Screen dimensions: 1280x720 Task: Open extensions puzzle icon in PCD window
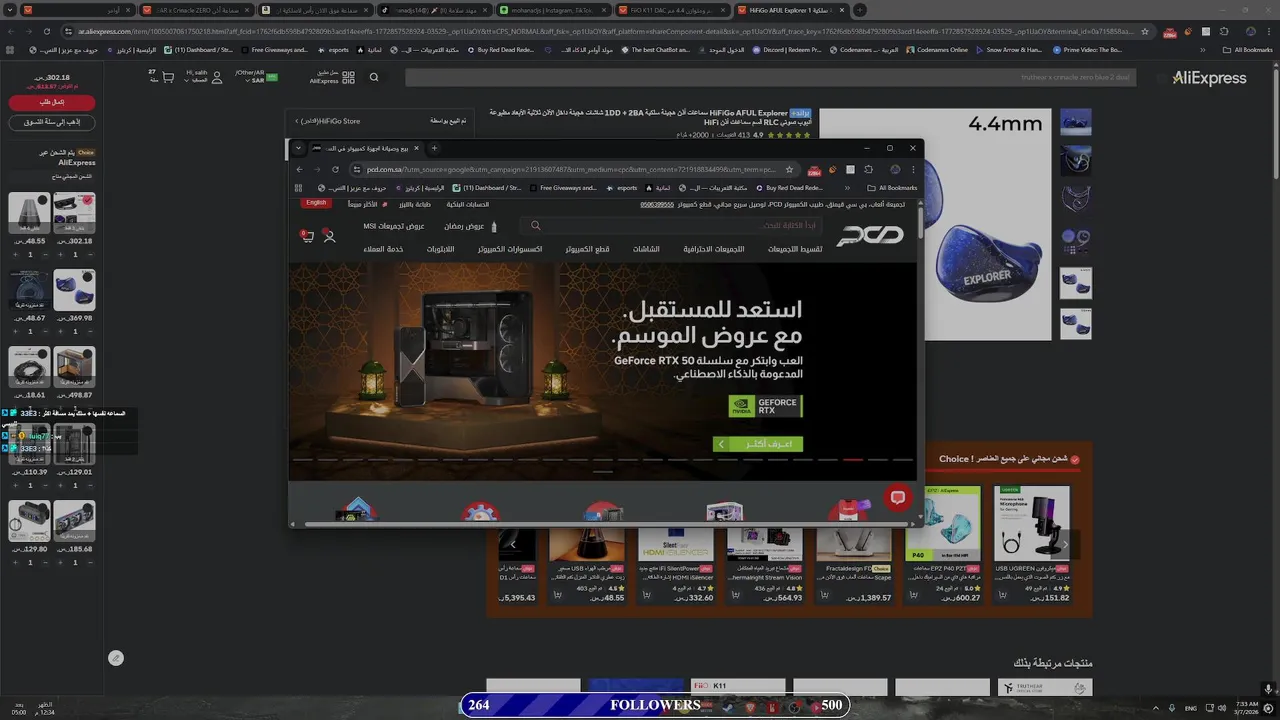(x=868, y=169)
